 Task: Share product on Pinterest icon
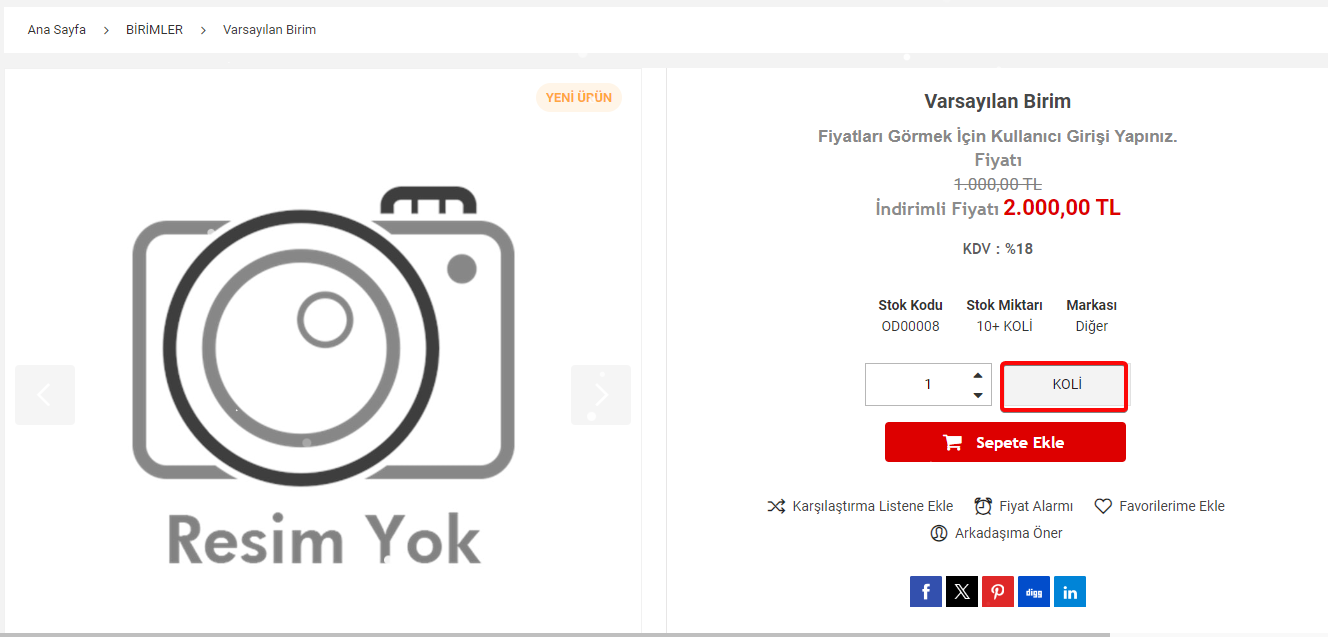click(998, 591)
